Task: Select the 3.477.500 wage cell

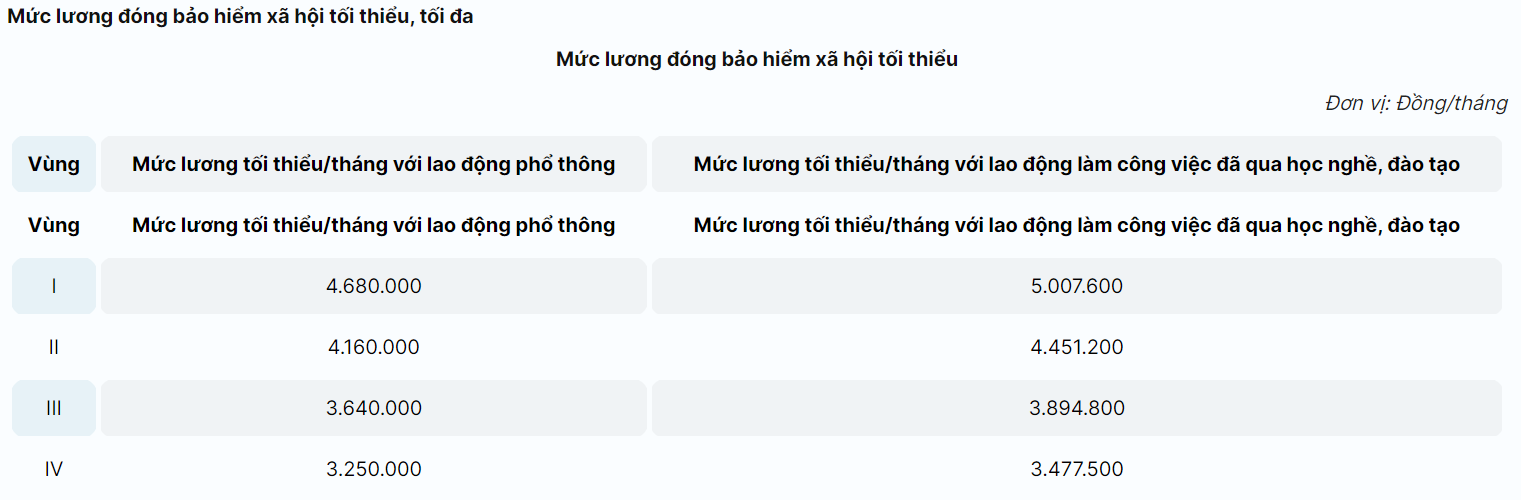Action: (1076, 469)
